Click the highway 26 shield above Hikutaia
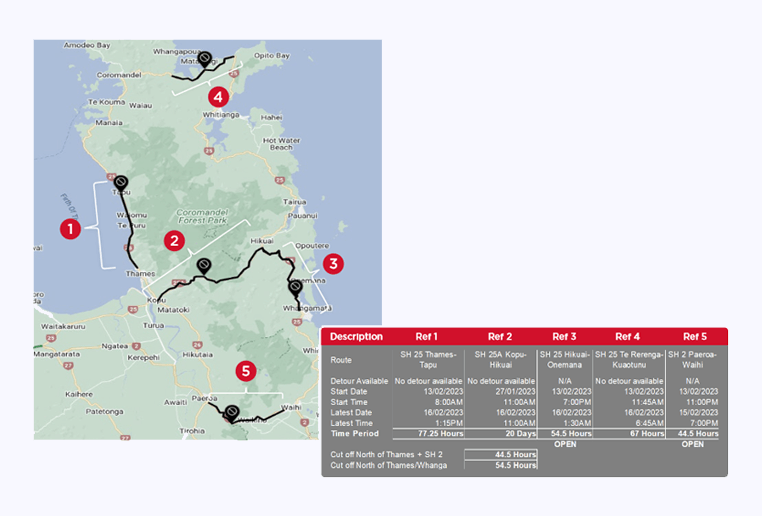 (x=197, y=344)
